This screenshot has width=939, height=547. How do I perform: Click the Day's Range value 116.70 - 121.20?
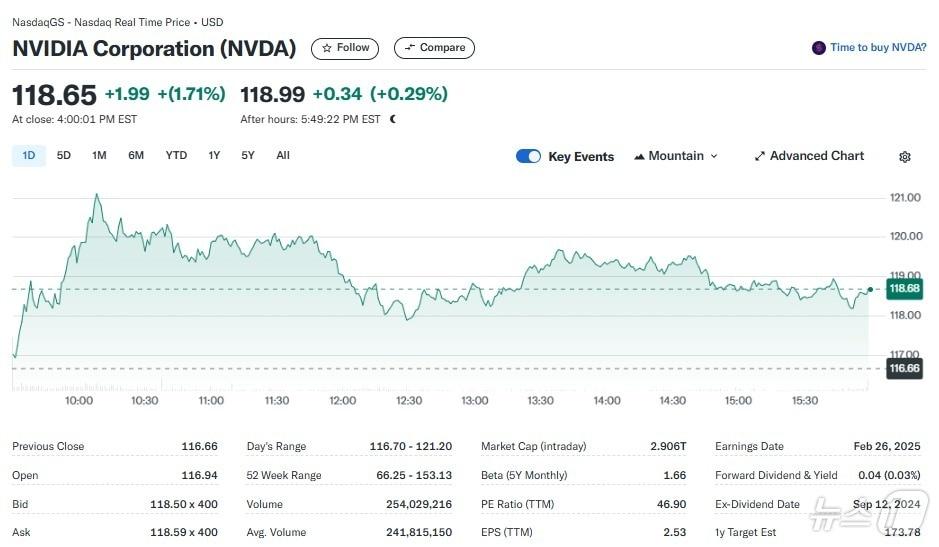pos(411,446)
